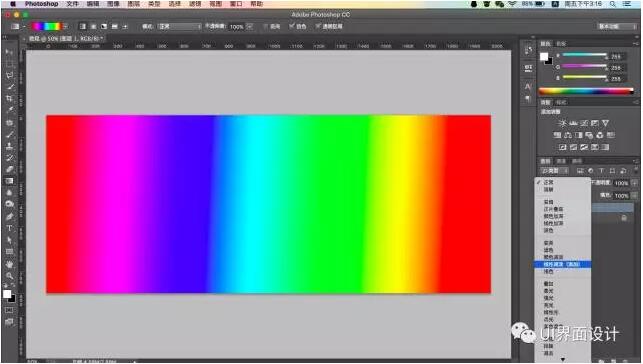Open the gradient preset picker arrow

tap(65, 26)
